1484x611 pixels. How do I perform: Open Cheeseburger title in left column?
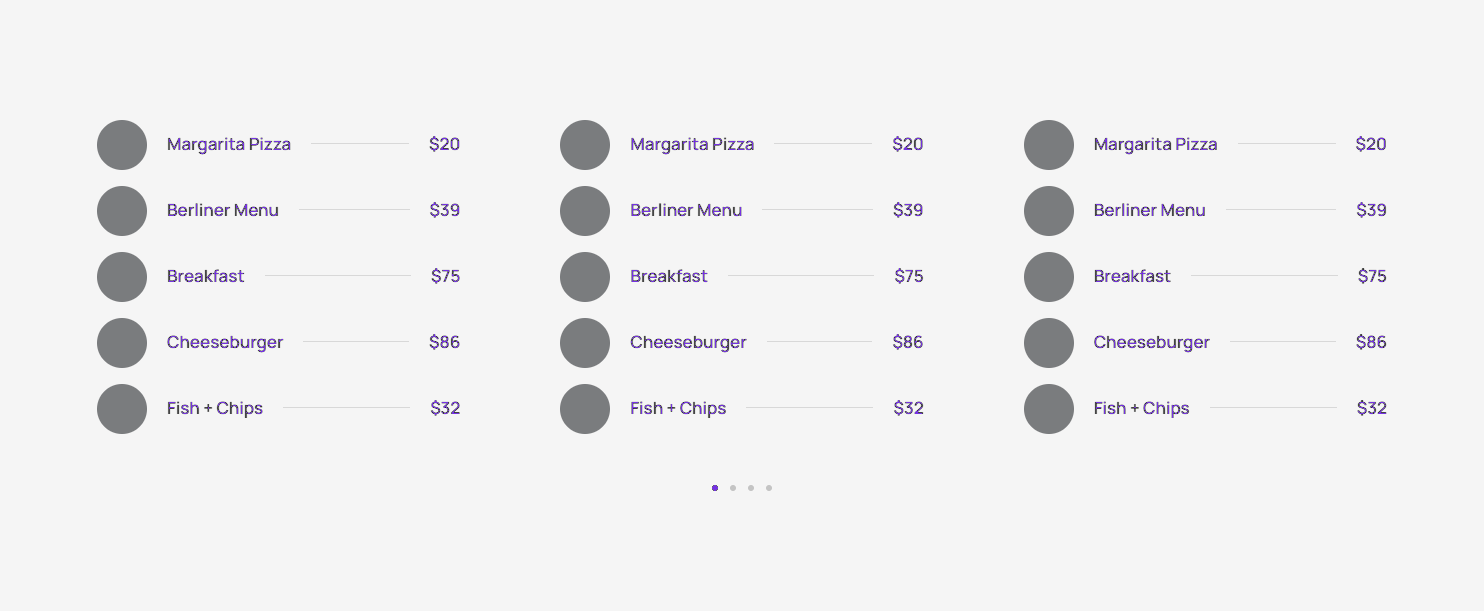225,342
